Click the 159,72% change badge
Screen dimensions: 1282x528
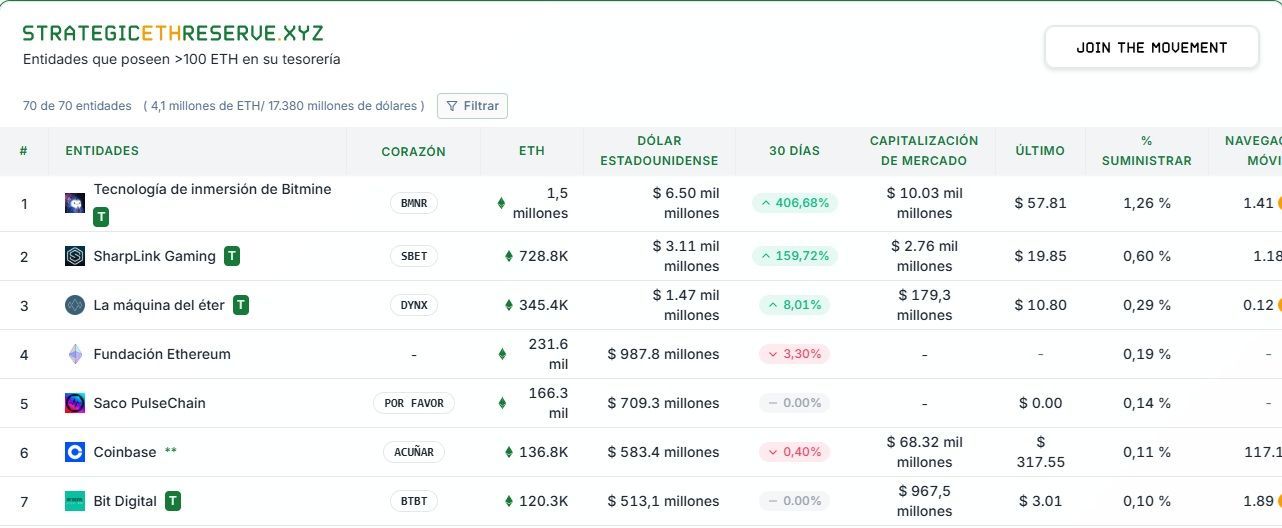795,256
